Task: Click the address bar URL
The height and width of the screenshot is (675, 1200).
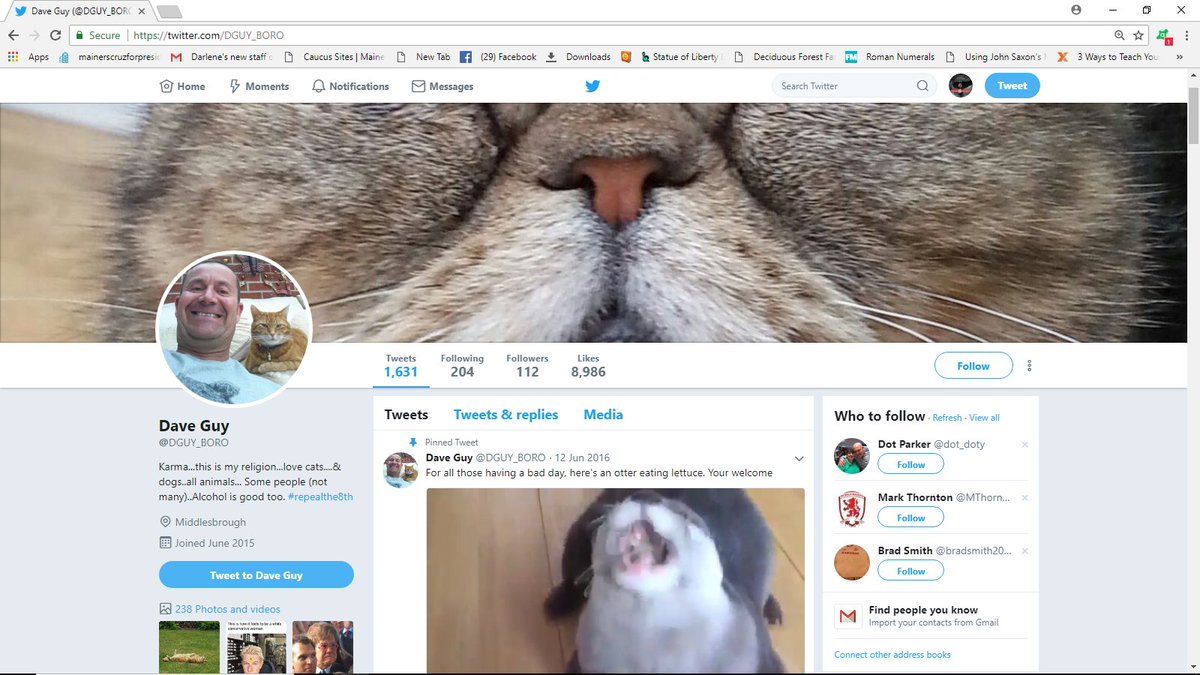Action: (x=209, y=35)
